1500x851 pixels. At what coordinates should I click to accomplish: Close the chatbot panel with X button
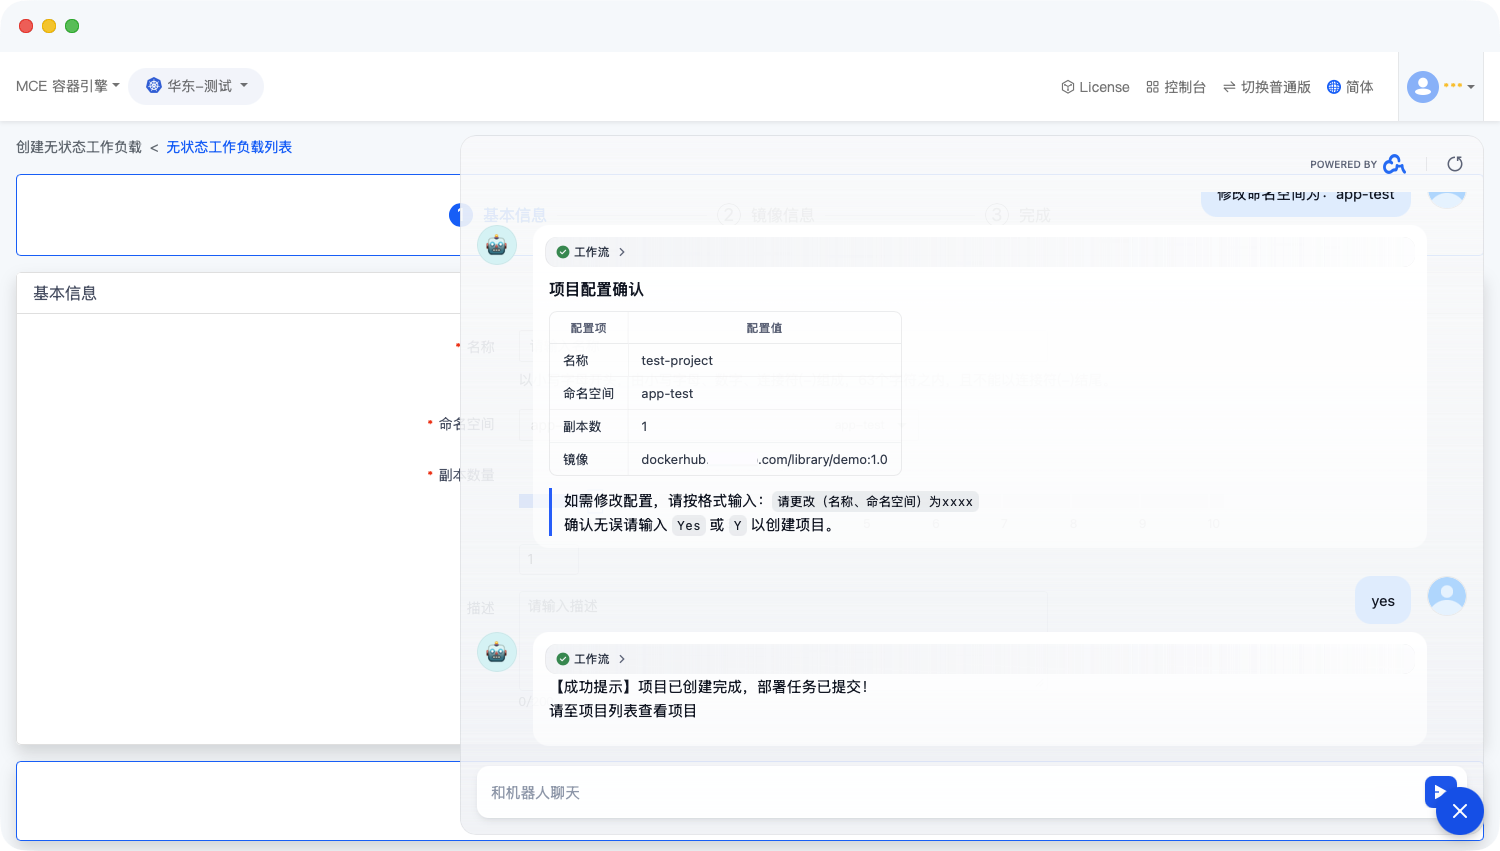1459,811
